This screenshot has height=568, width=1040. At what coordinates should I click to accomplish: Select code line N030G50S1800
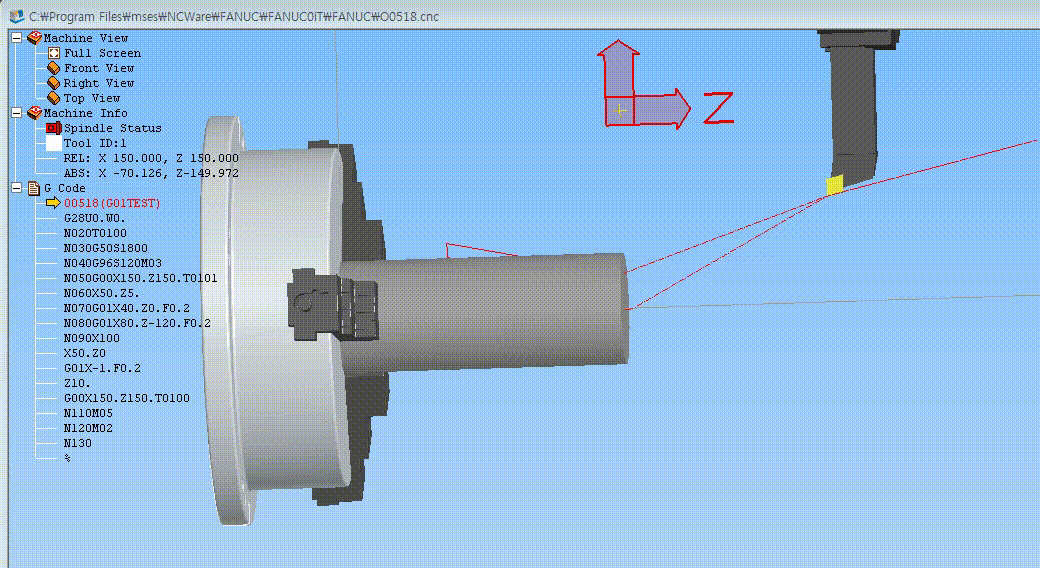[105, 248]
